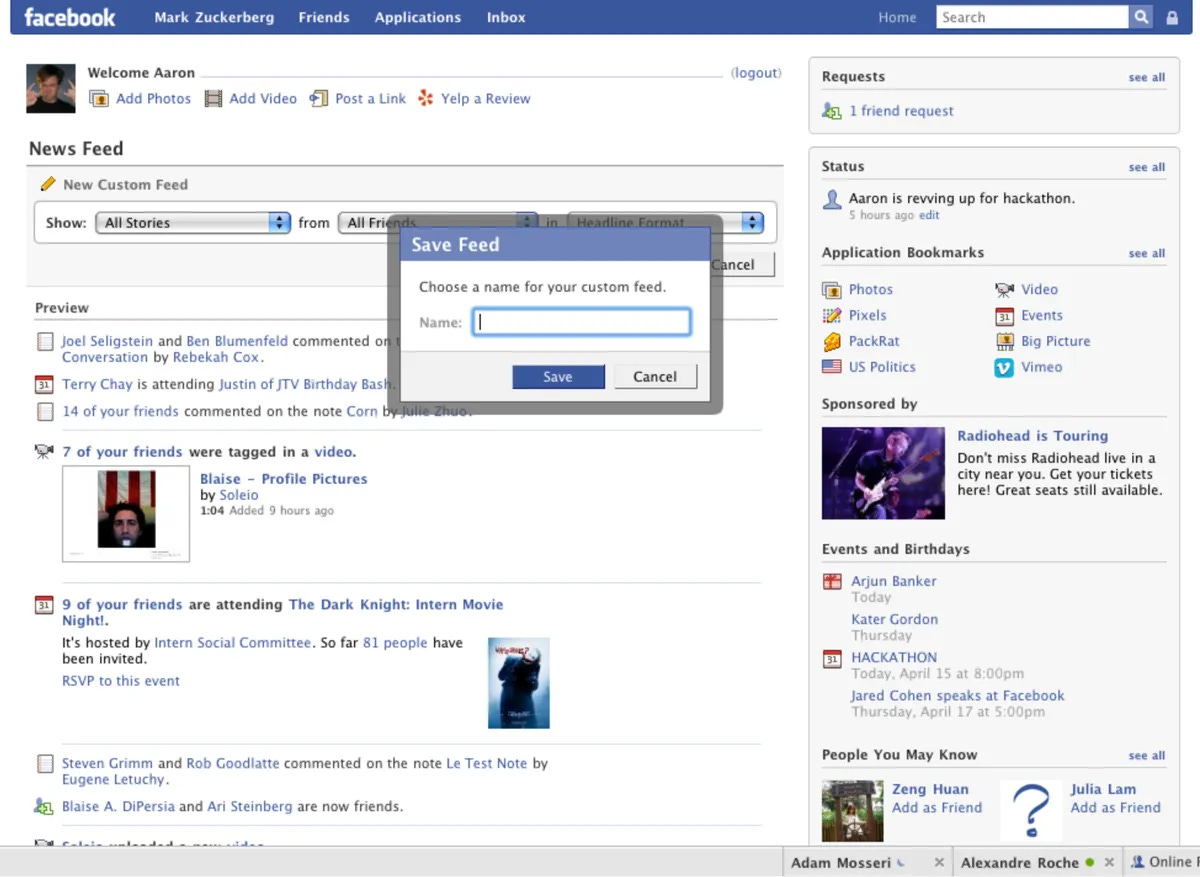Click the search magnifier icon in header
The width and height of the screenshot is (1200, 877).
[1141, 17]
